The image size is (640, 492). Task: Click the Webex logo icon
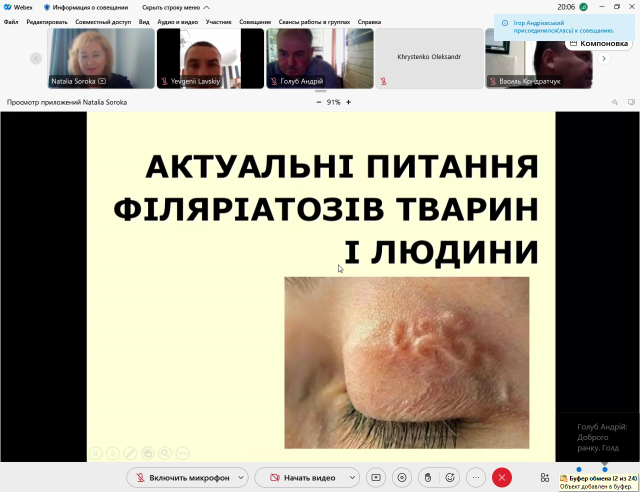pos(7,7)
